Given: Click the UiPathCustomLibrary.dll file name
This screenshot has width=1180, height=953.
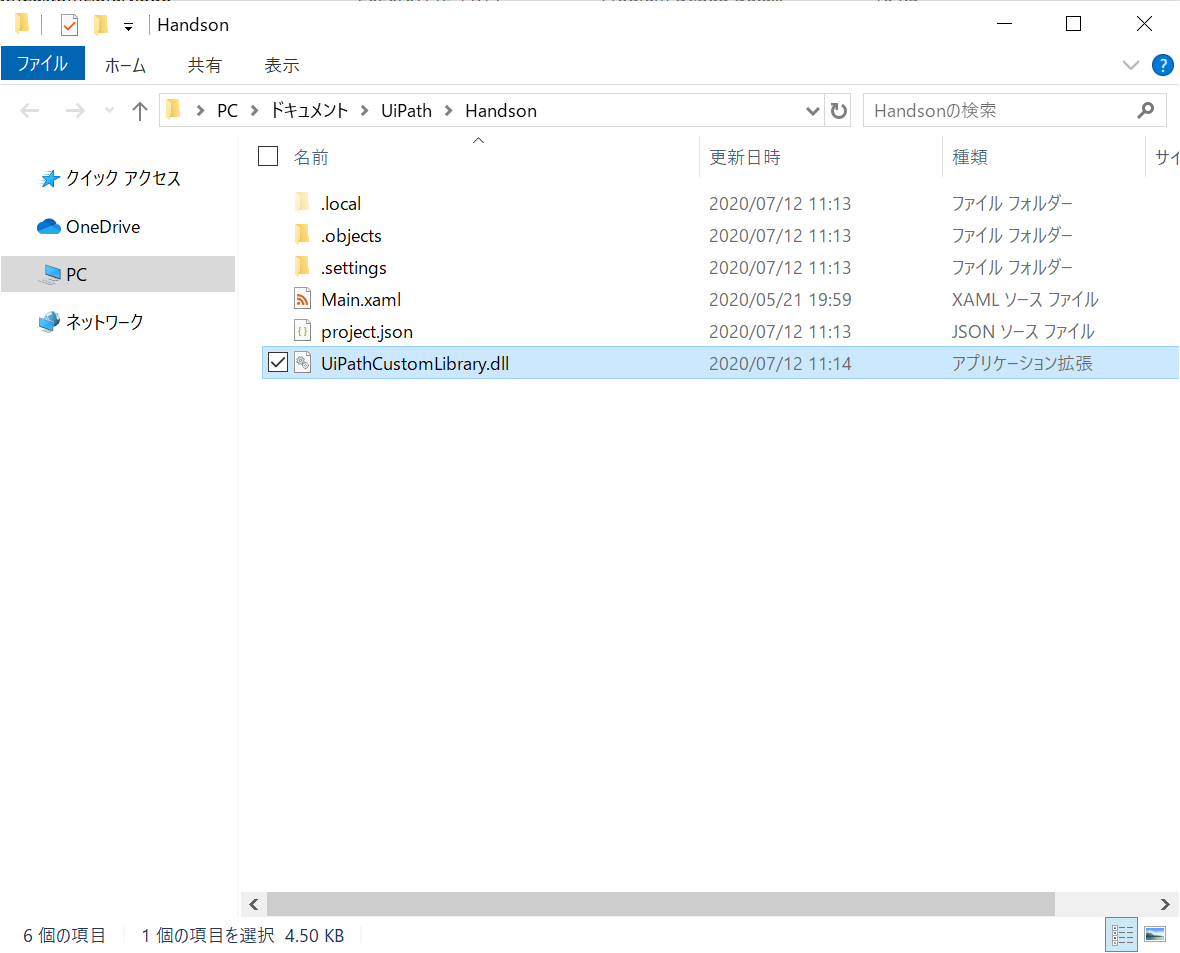Looking at the screenshot, I should click(x=415, y=364).
